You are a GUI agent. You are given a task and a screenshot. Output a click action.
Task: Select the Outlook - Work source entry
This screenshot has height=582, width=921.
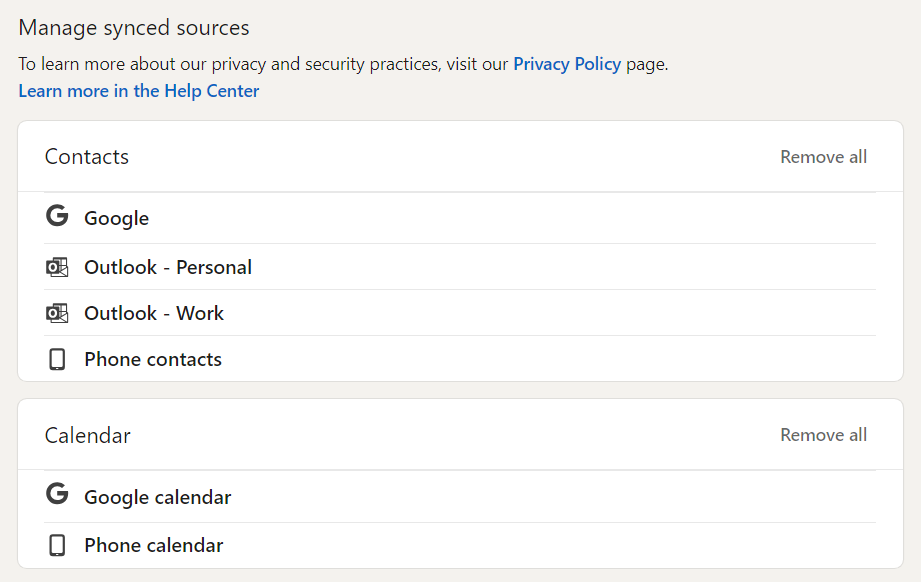click(x=152, y=312)
